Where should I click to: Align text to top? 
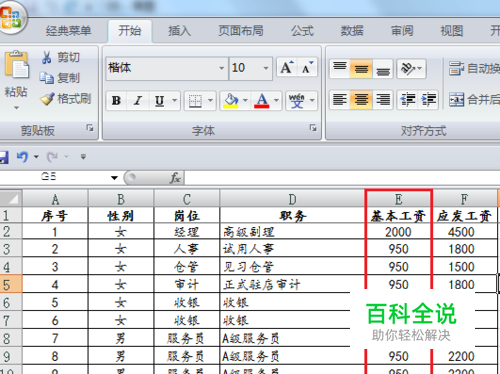[340, 68]
